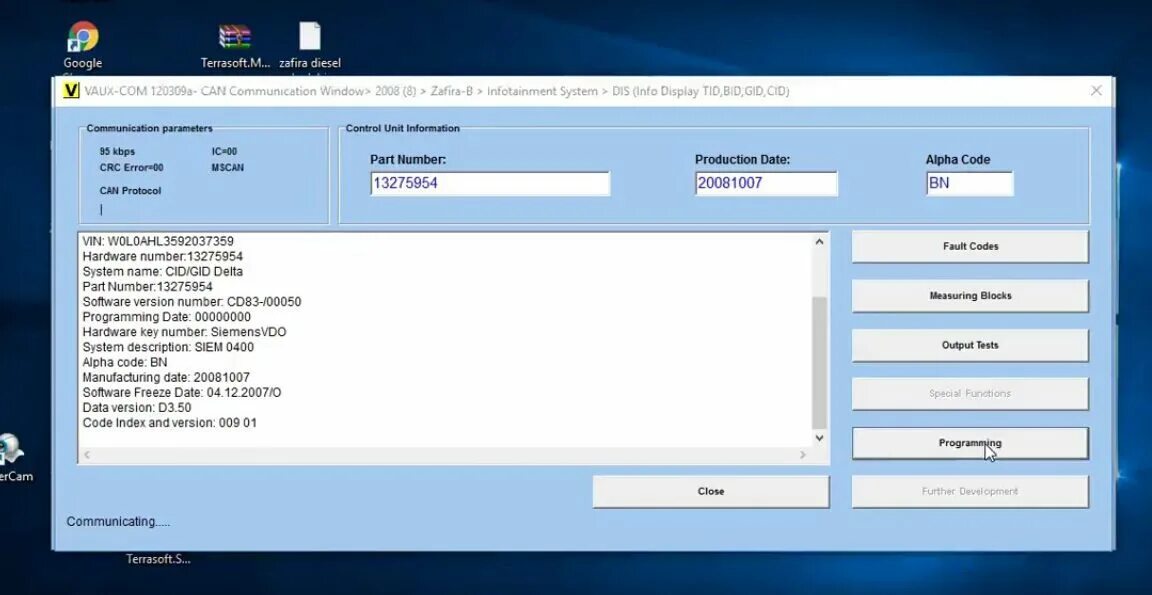Click the horizontal scroll right arrow
This screenshot has width=1152, height=595.
[x=802, y=455]
